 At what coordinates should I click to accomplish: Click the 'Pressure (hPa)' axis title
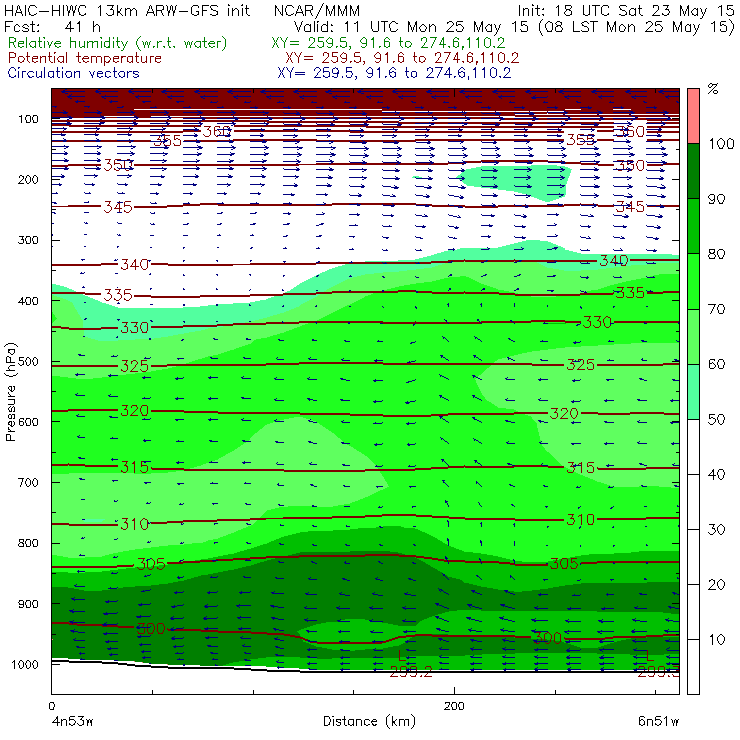[11, 392]
